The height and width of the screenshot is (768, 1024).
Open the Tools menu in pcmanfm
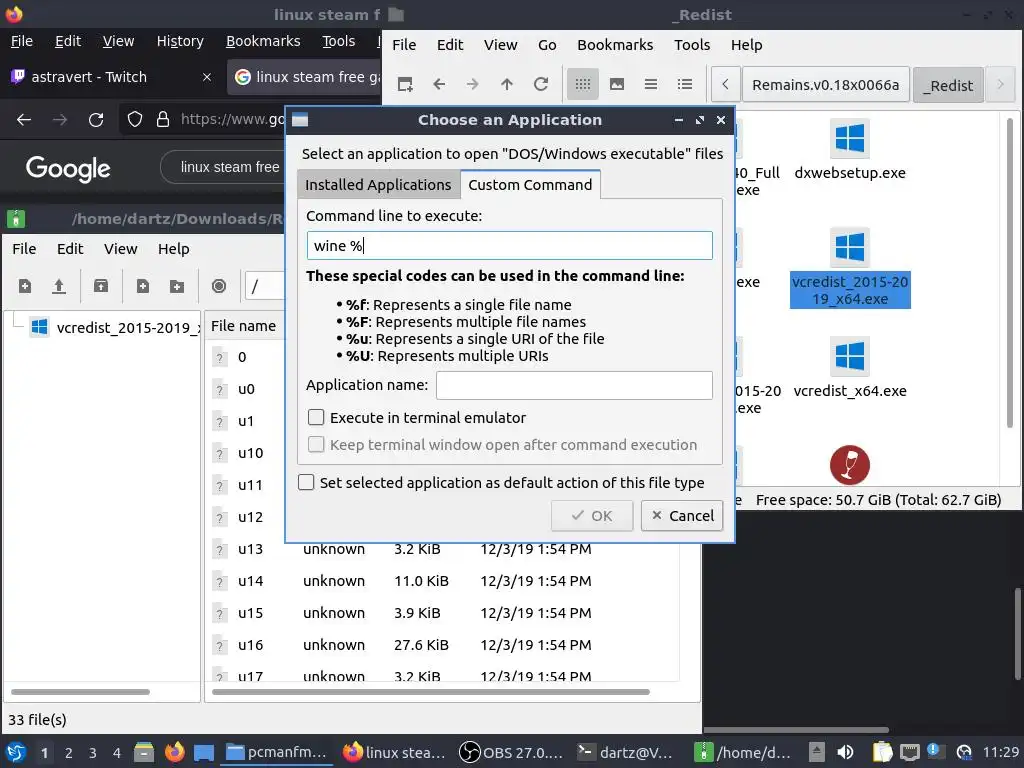692,45
